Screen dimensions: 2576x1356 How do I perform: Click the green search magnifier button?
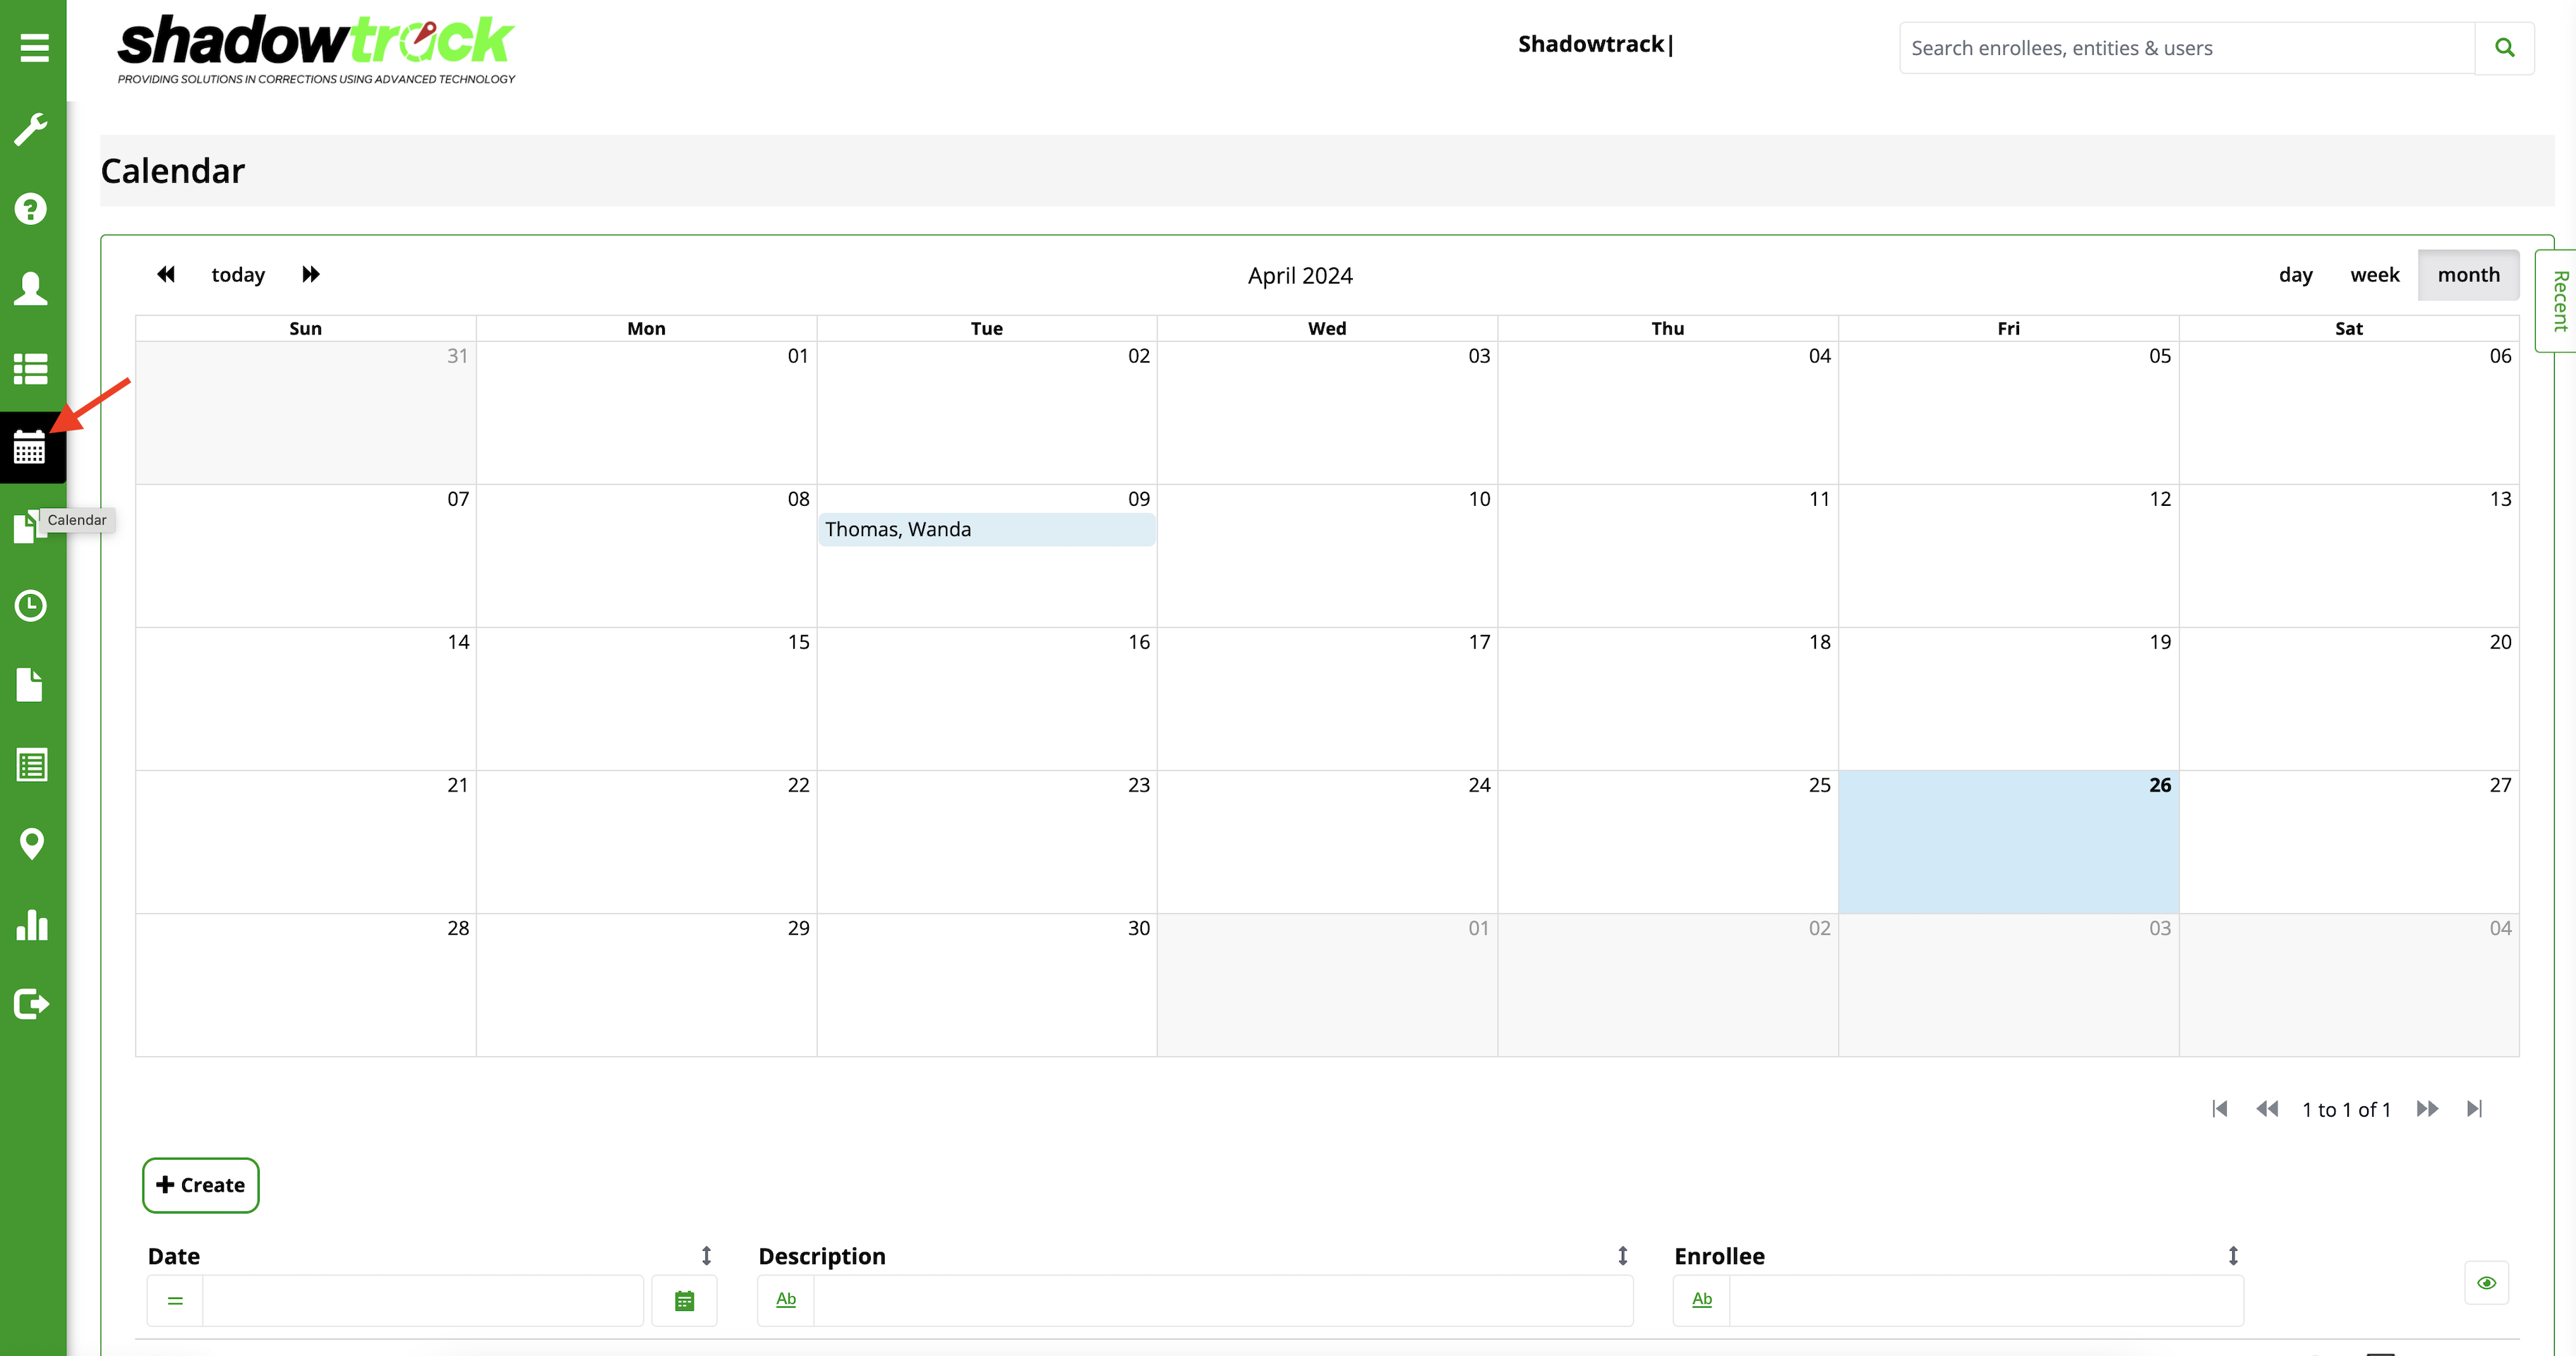(x=2504, y=47)
